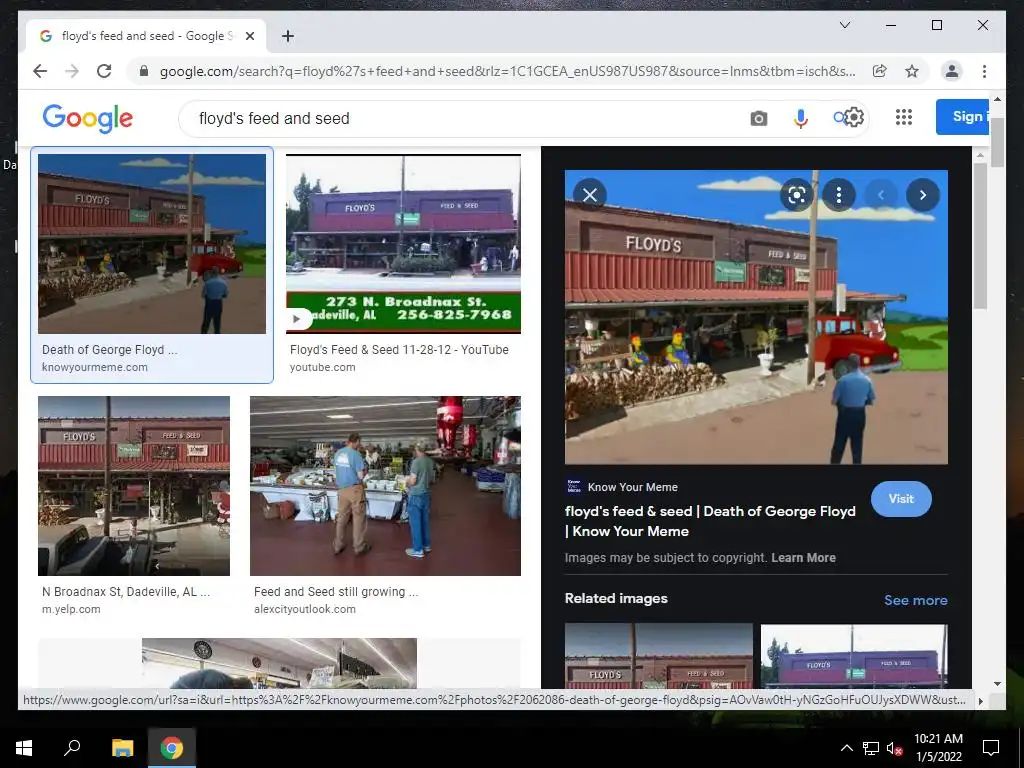Open Google search settings gear

pyautogui.click(x=854, y=117)
